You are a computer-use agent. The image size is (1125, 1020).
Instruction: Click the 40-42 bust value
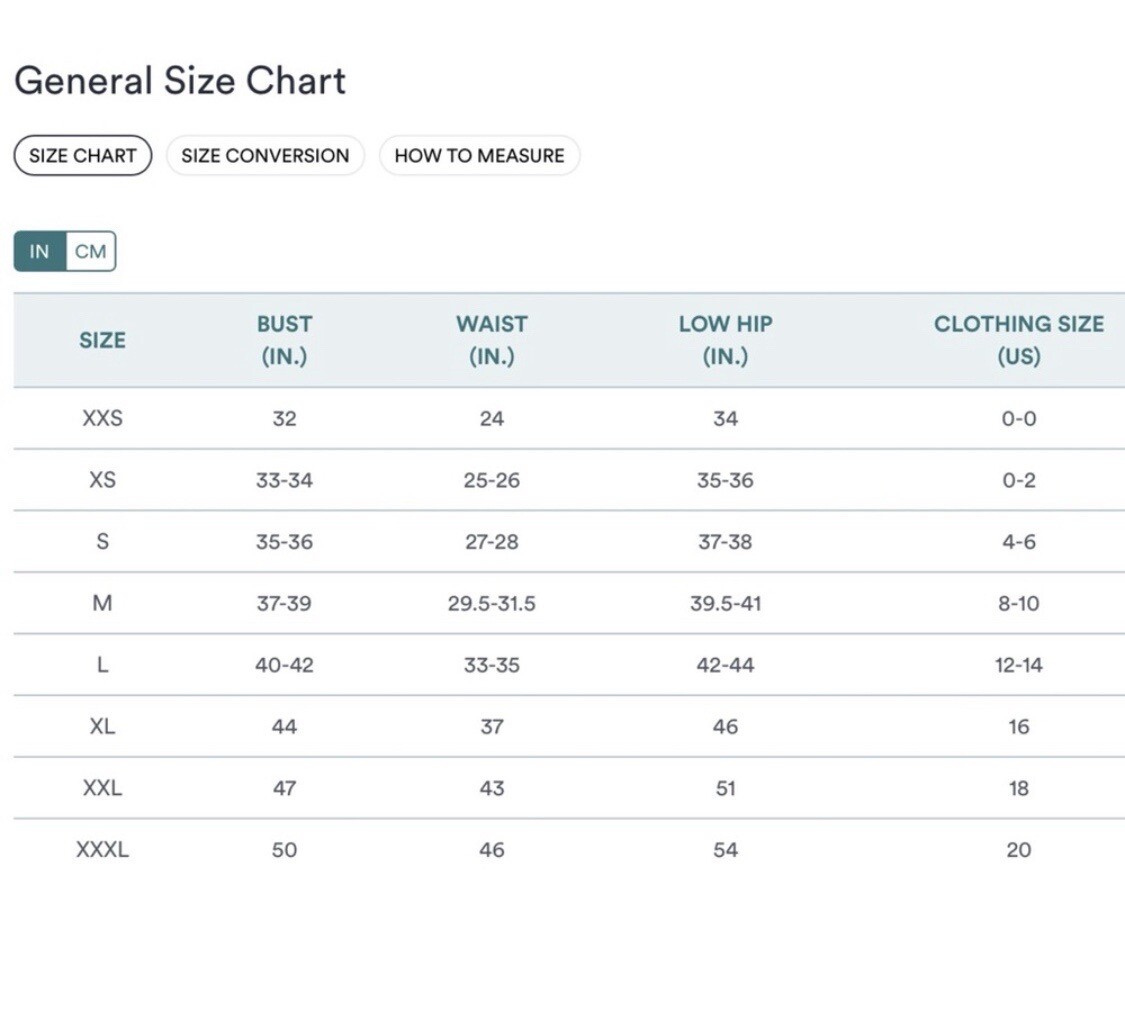coord(284,665)
